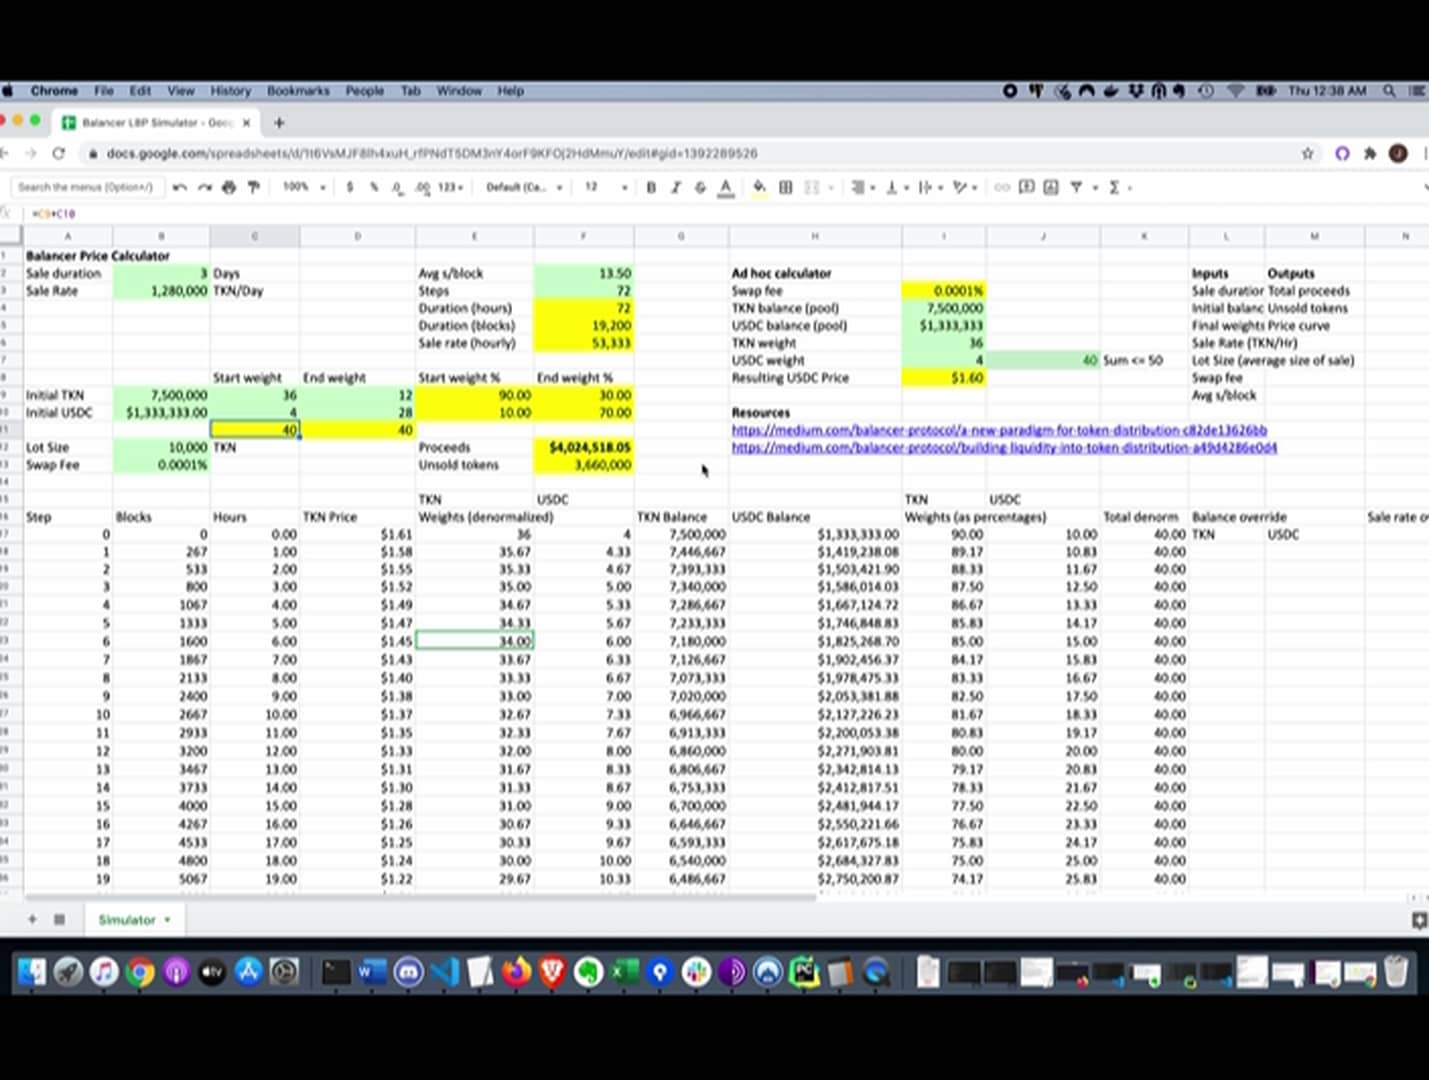
Task: Select the Proceeds value $4,024,518.05
Action: 584,448
